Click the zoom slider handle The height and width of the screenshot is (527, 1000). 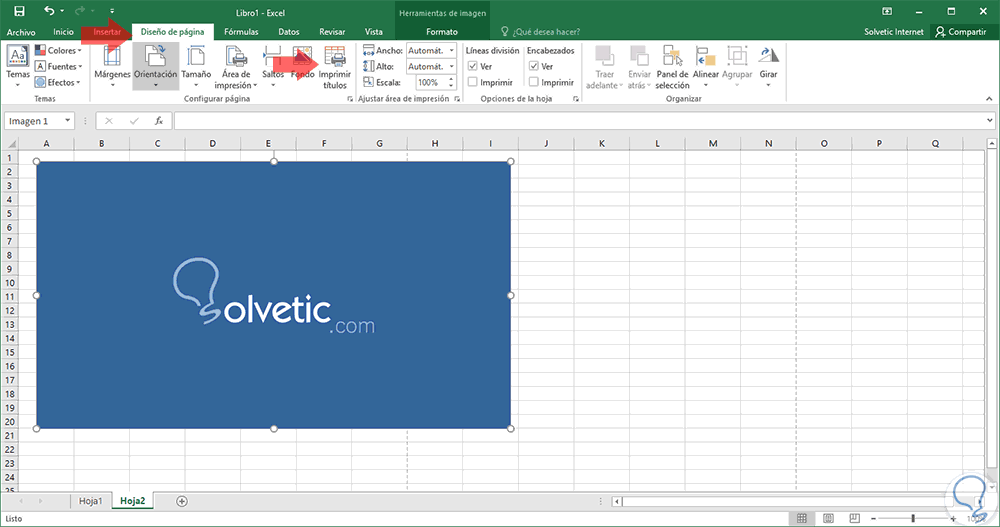pyautogui.click(x=913, y=519)
